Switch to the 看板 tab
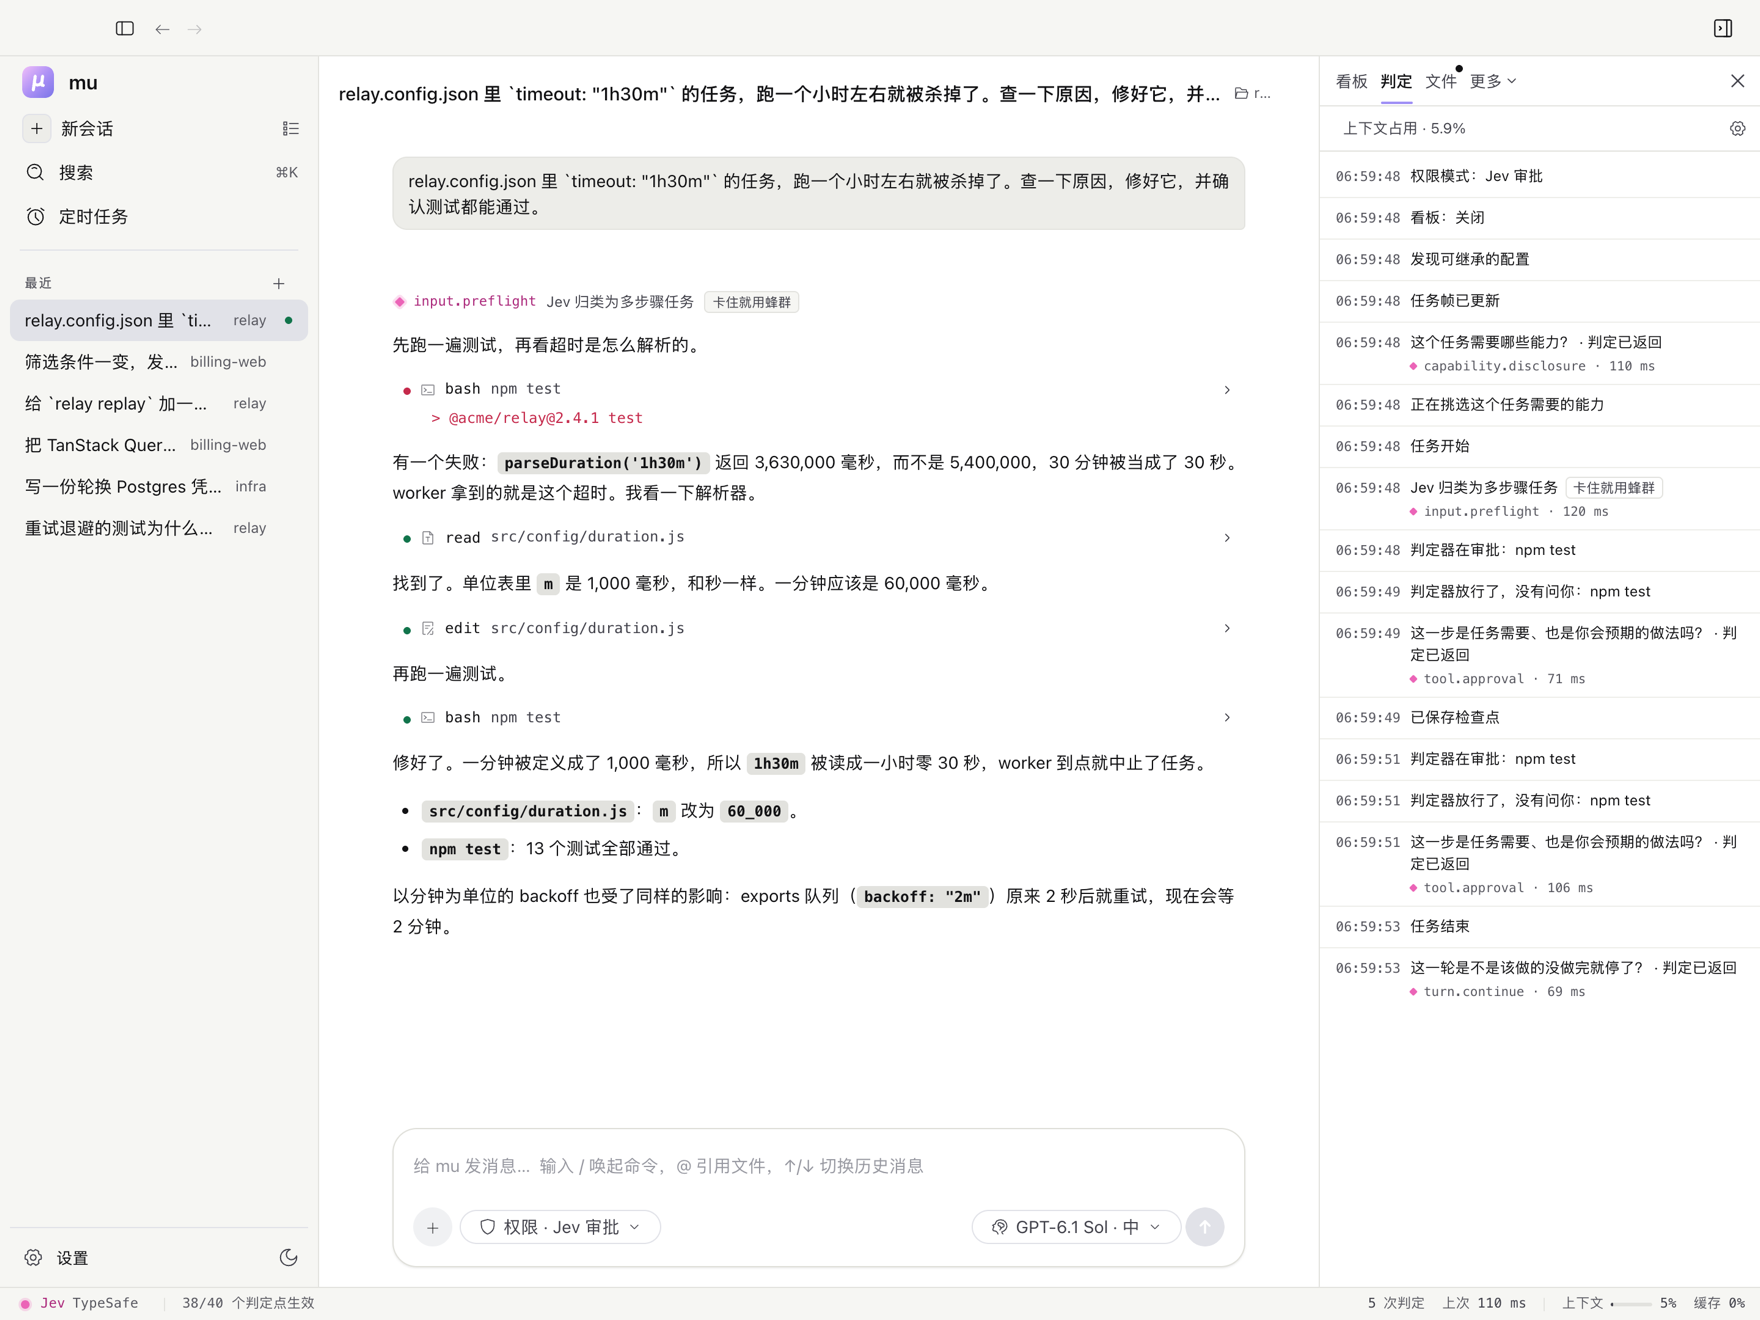This screenshot has width=1760, height=1320. 1351,81
